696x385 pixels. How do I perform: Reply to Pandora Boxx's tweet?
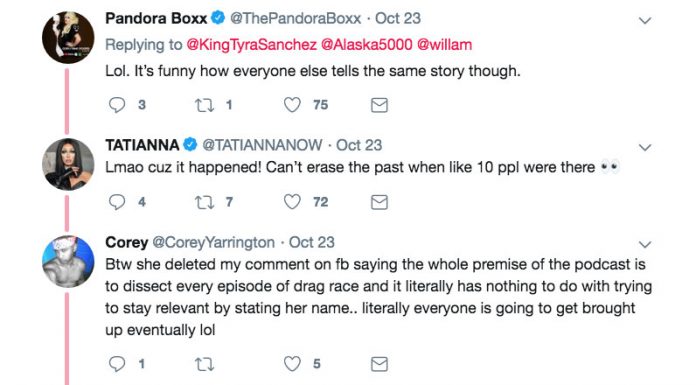[117, 105]
